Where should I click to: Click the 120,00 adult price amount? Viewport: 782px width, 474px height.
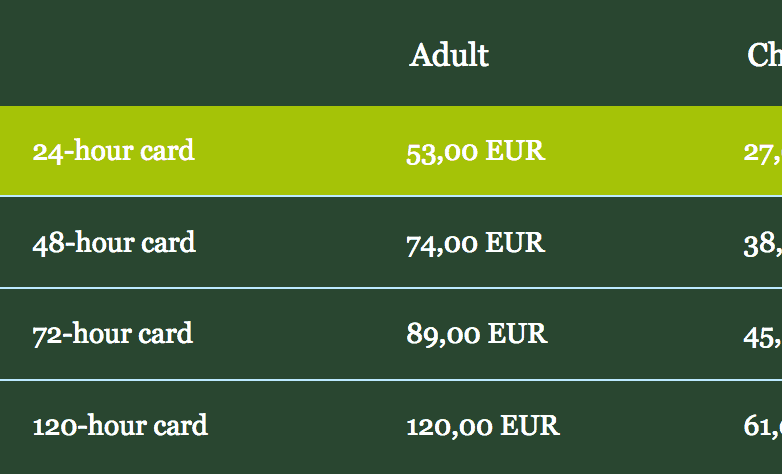coord(449,426)
